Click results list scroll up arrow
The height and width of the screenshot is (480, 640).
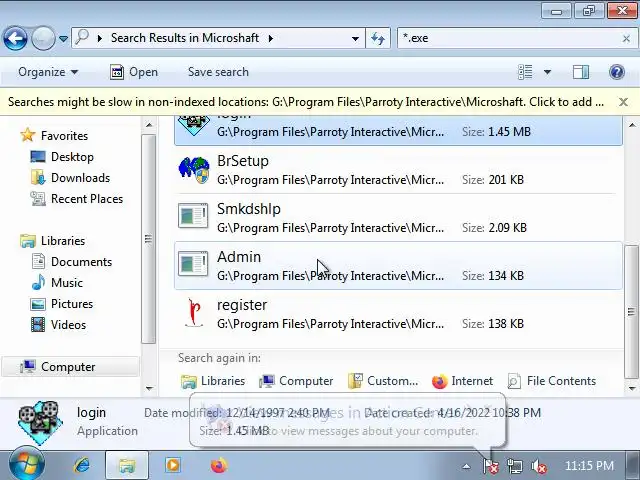tap(632, 124)
